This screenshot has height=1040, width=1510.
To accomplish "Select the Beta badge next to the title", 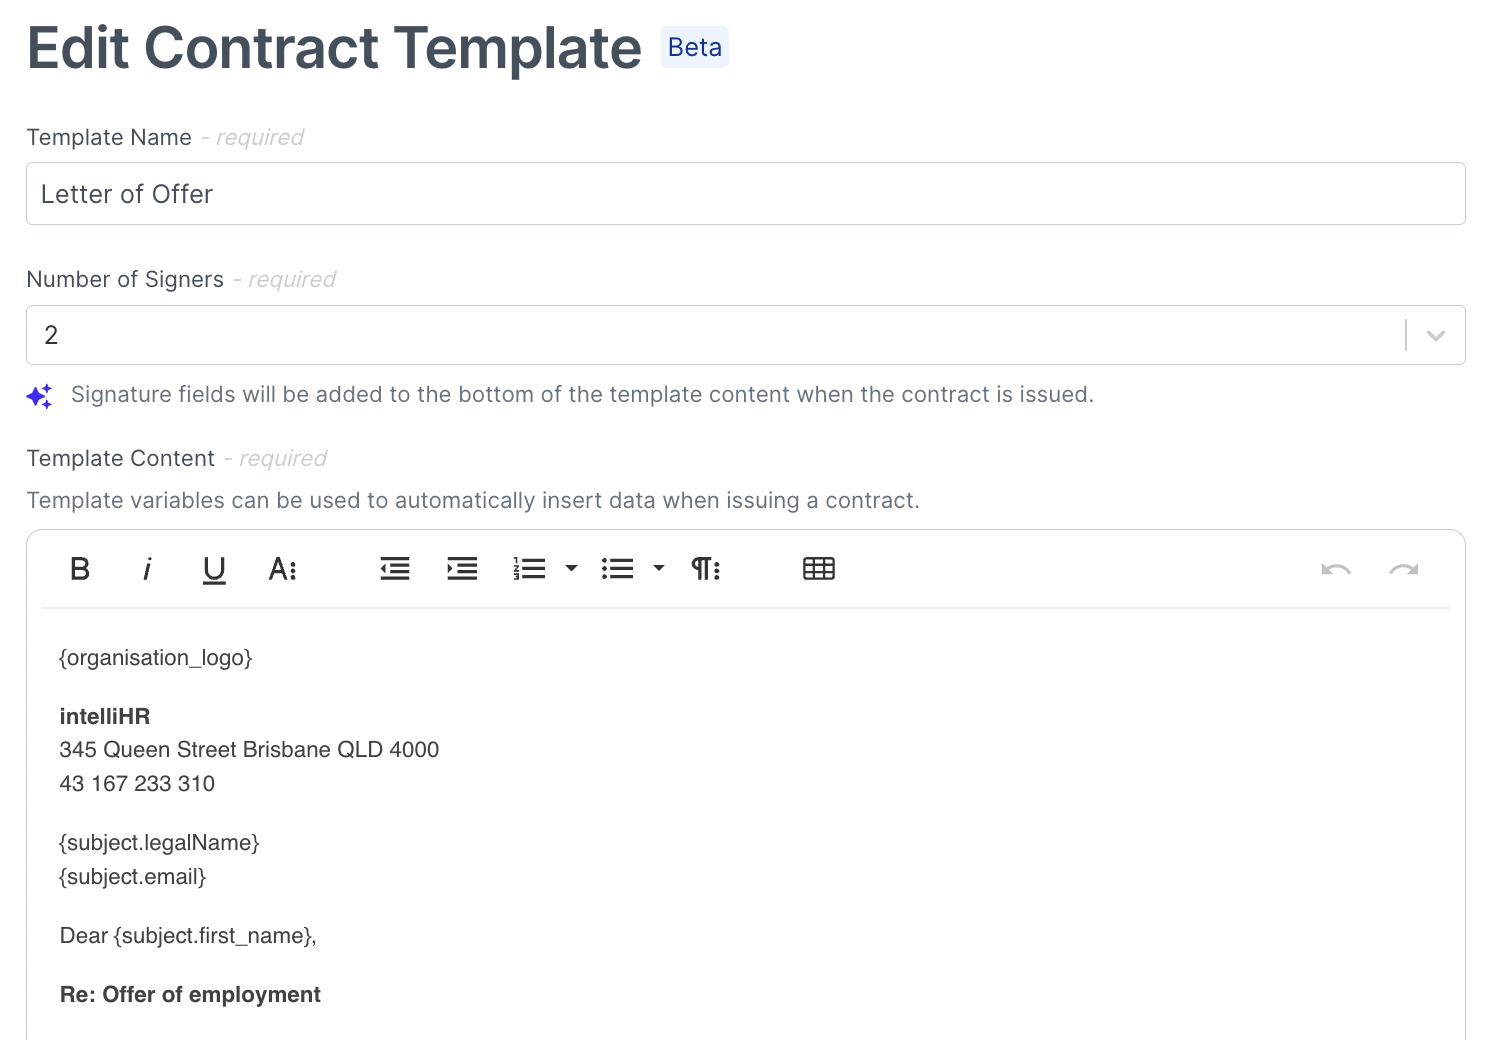I will (694, 46).
